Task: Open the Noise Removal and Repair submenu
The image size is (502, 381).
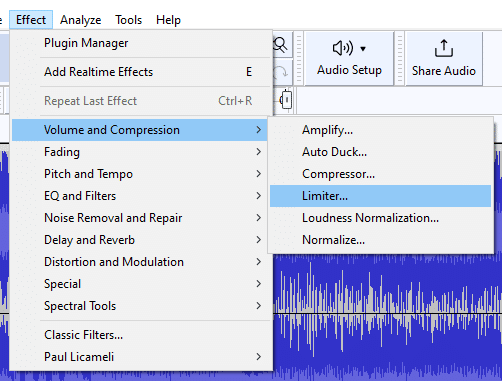Action: (140, 218)
